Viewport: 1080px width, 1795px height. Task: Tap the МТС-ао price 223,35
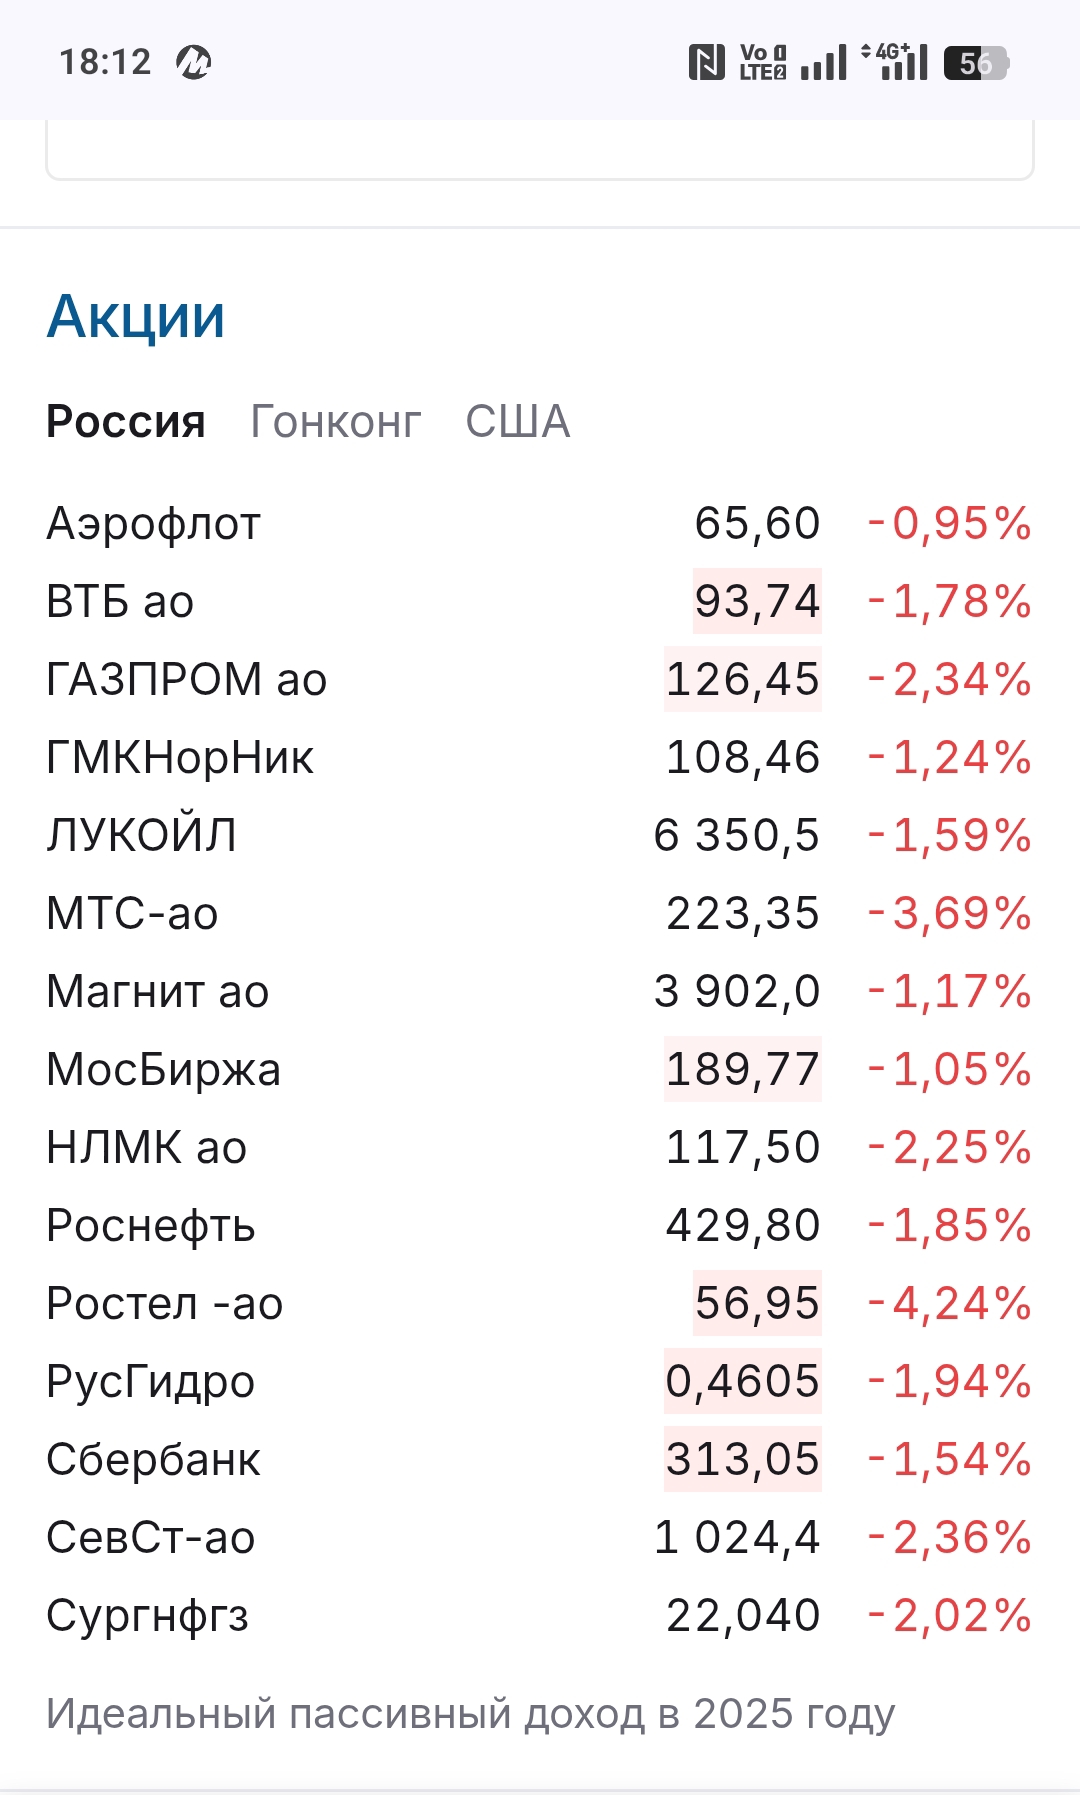[x=742, y=914]
